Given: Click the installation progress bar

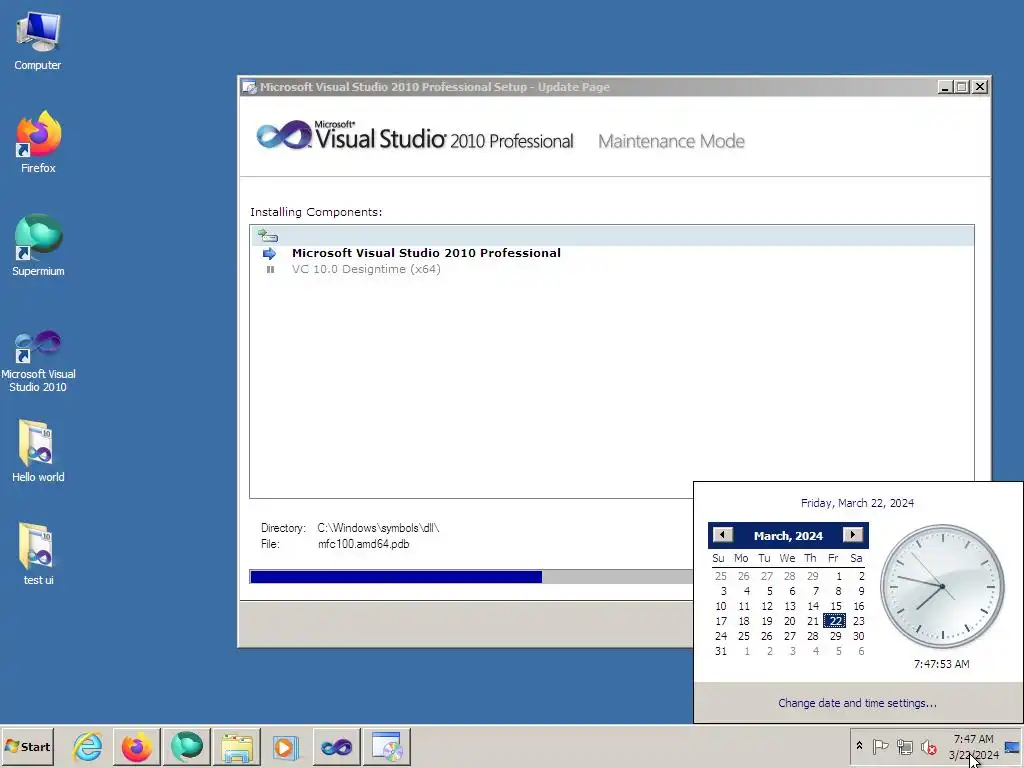Looking at the screenshot, I should pos(471,577).
